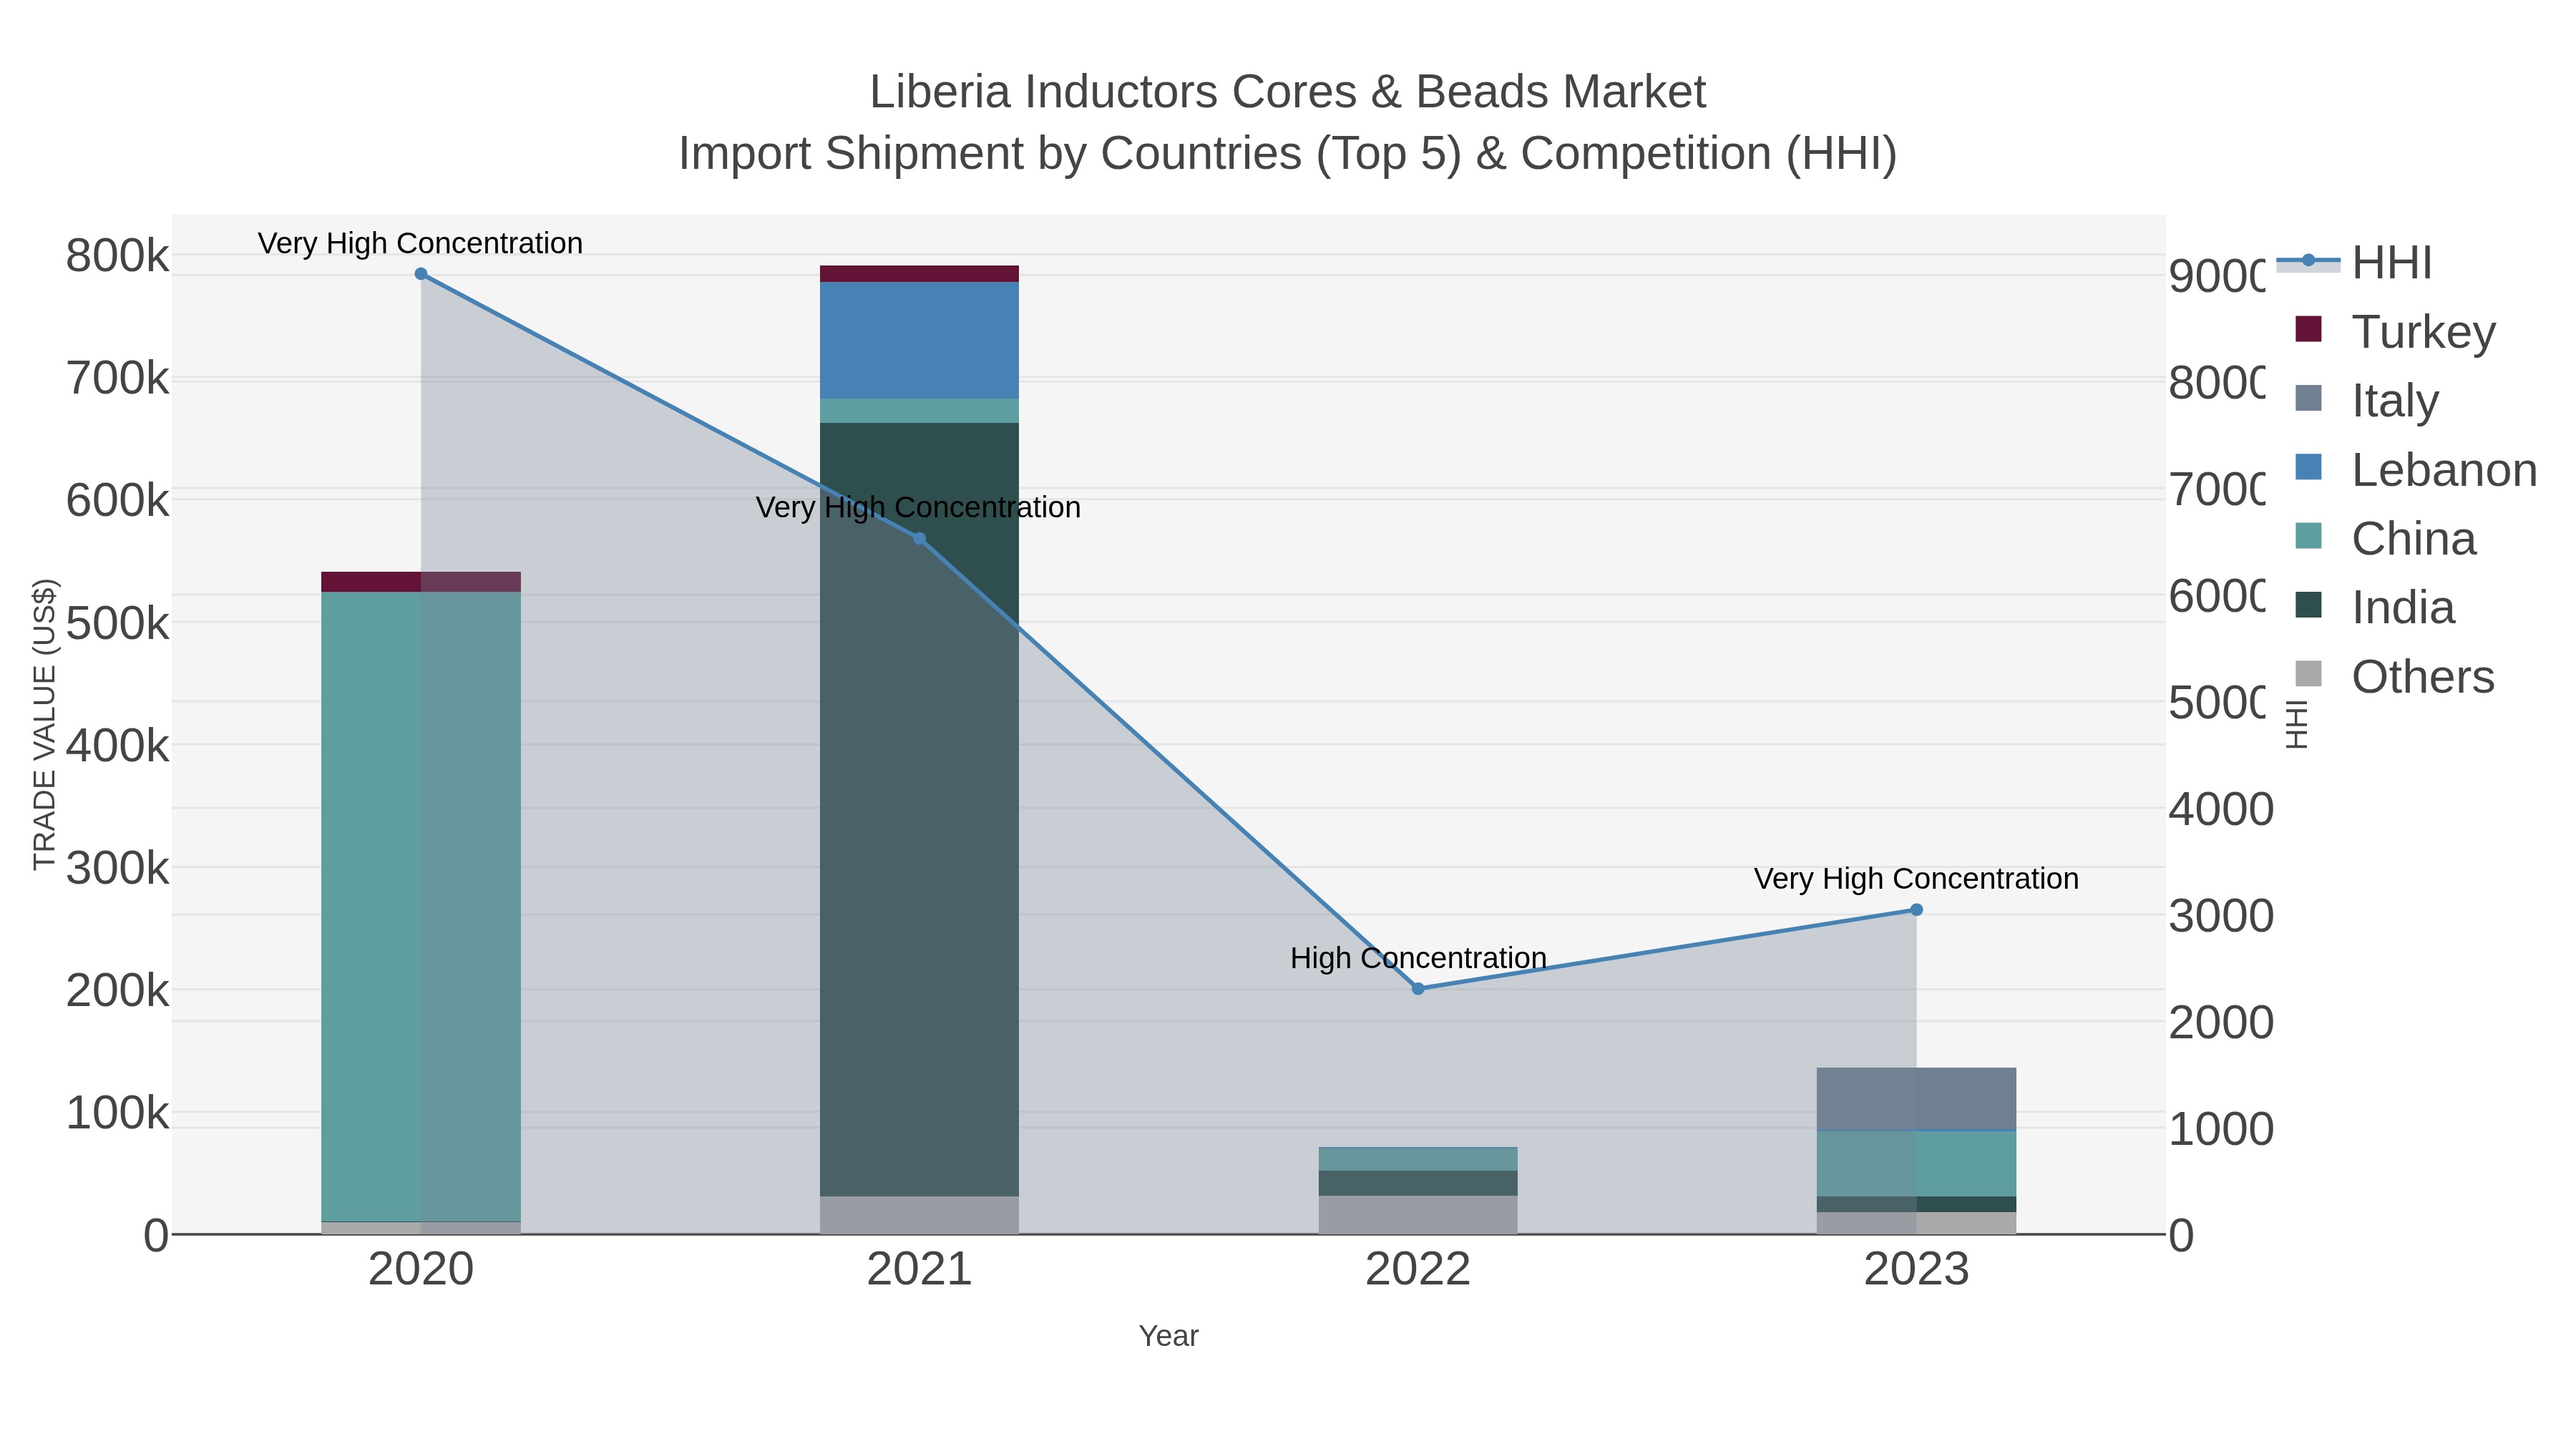Image resolution: width=2576 pixels, height=1449 pixels.
Task: Toggle the Turkey legend entry
Action: 2395,331
